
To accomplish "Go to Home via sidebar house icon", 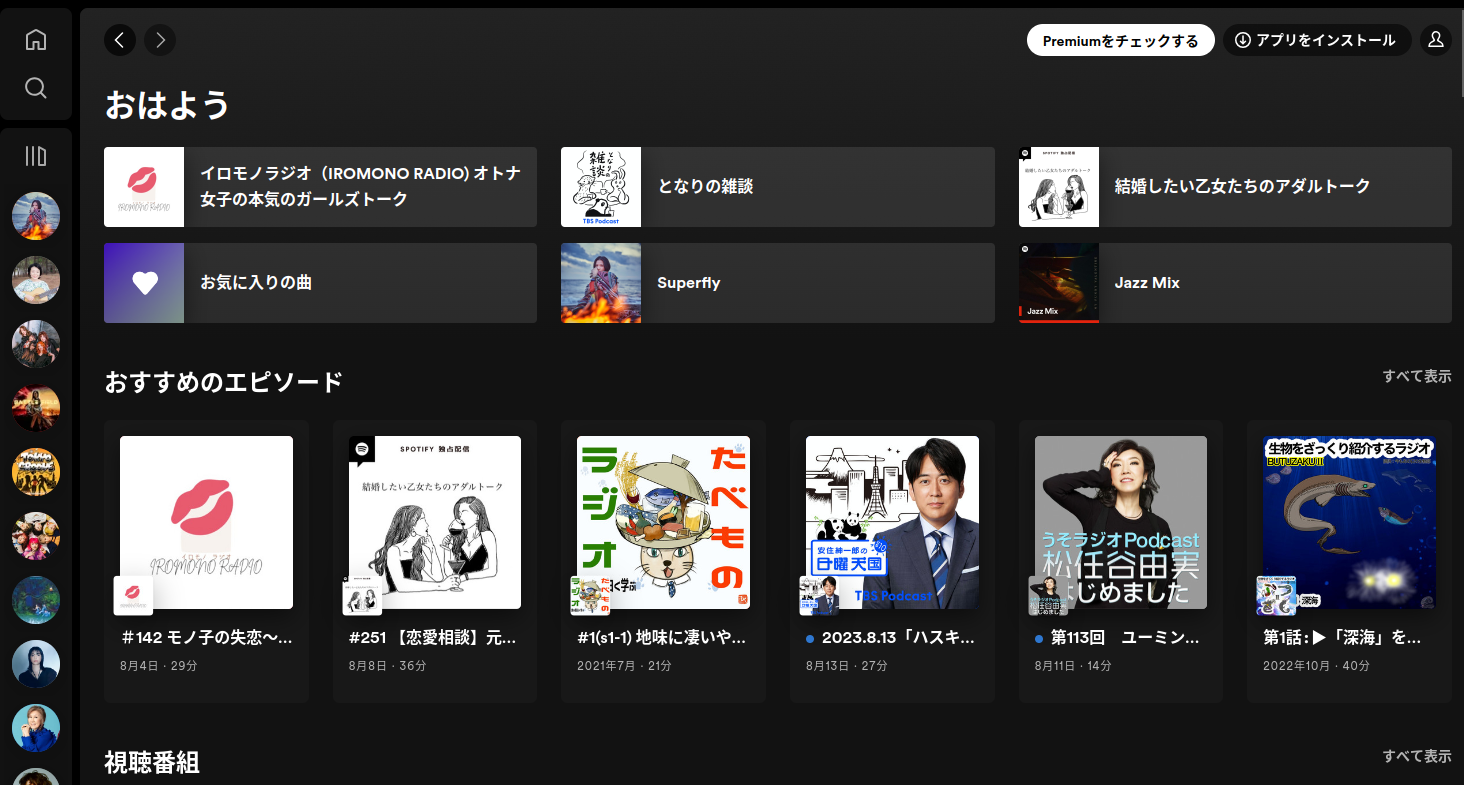I will tap(36, 40).
